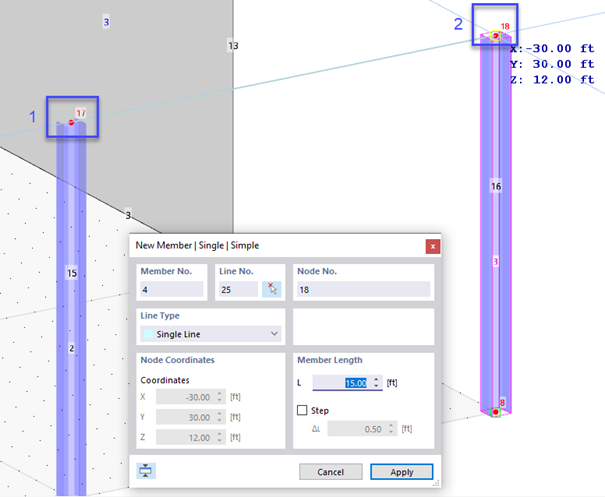This screenshot has height=497, width=605.
Task: Increase member length with up arrow
Action: click(377, 379)
